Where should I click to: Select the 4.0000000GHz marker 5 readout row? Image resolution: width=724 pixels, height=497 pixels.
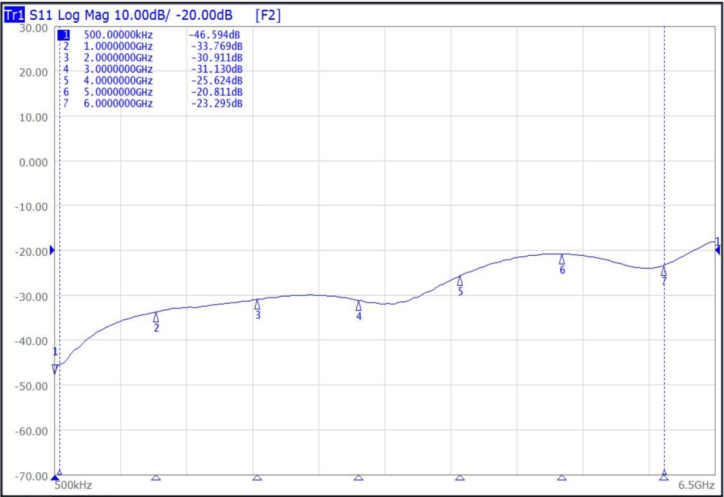pos(150,81)
